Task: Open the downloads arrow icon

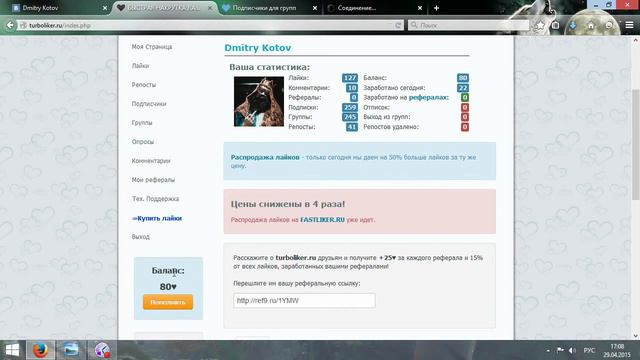Action: 573,25
